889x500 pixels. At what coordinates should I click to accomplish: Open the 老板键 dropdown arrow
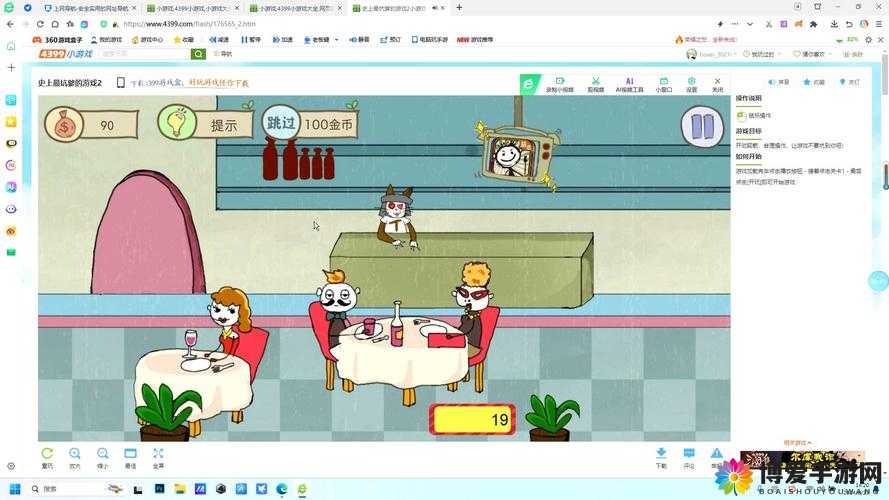click(337, 40)
